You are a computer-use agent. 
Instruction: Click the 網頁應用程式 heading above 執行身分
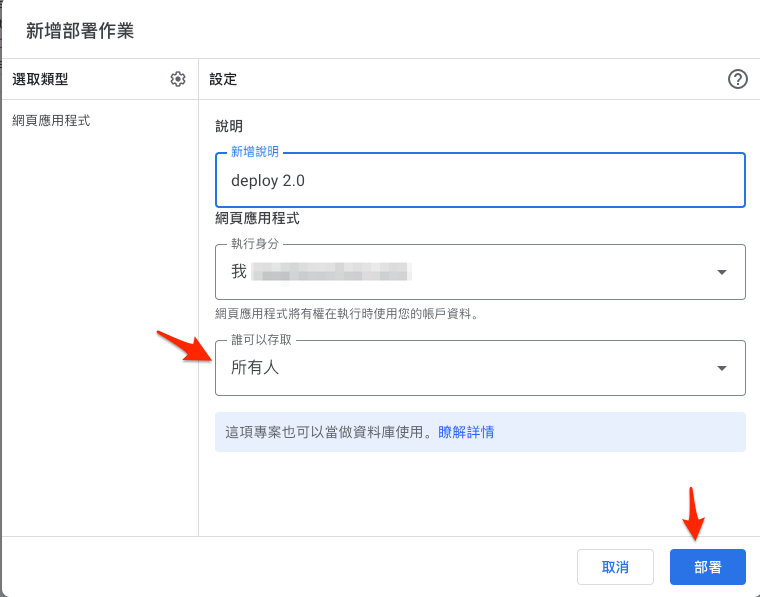[x=257, y=217]
